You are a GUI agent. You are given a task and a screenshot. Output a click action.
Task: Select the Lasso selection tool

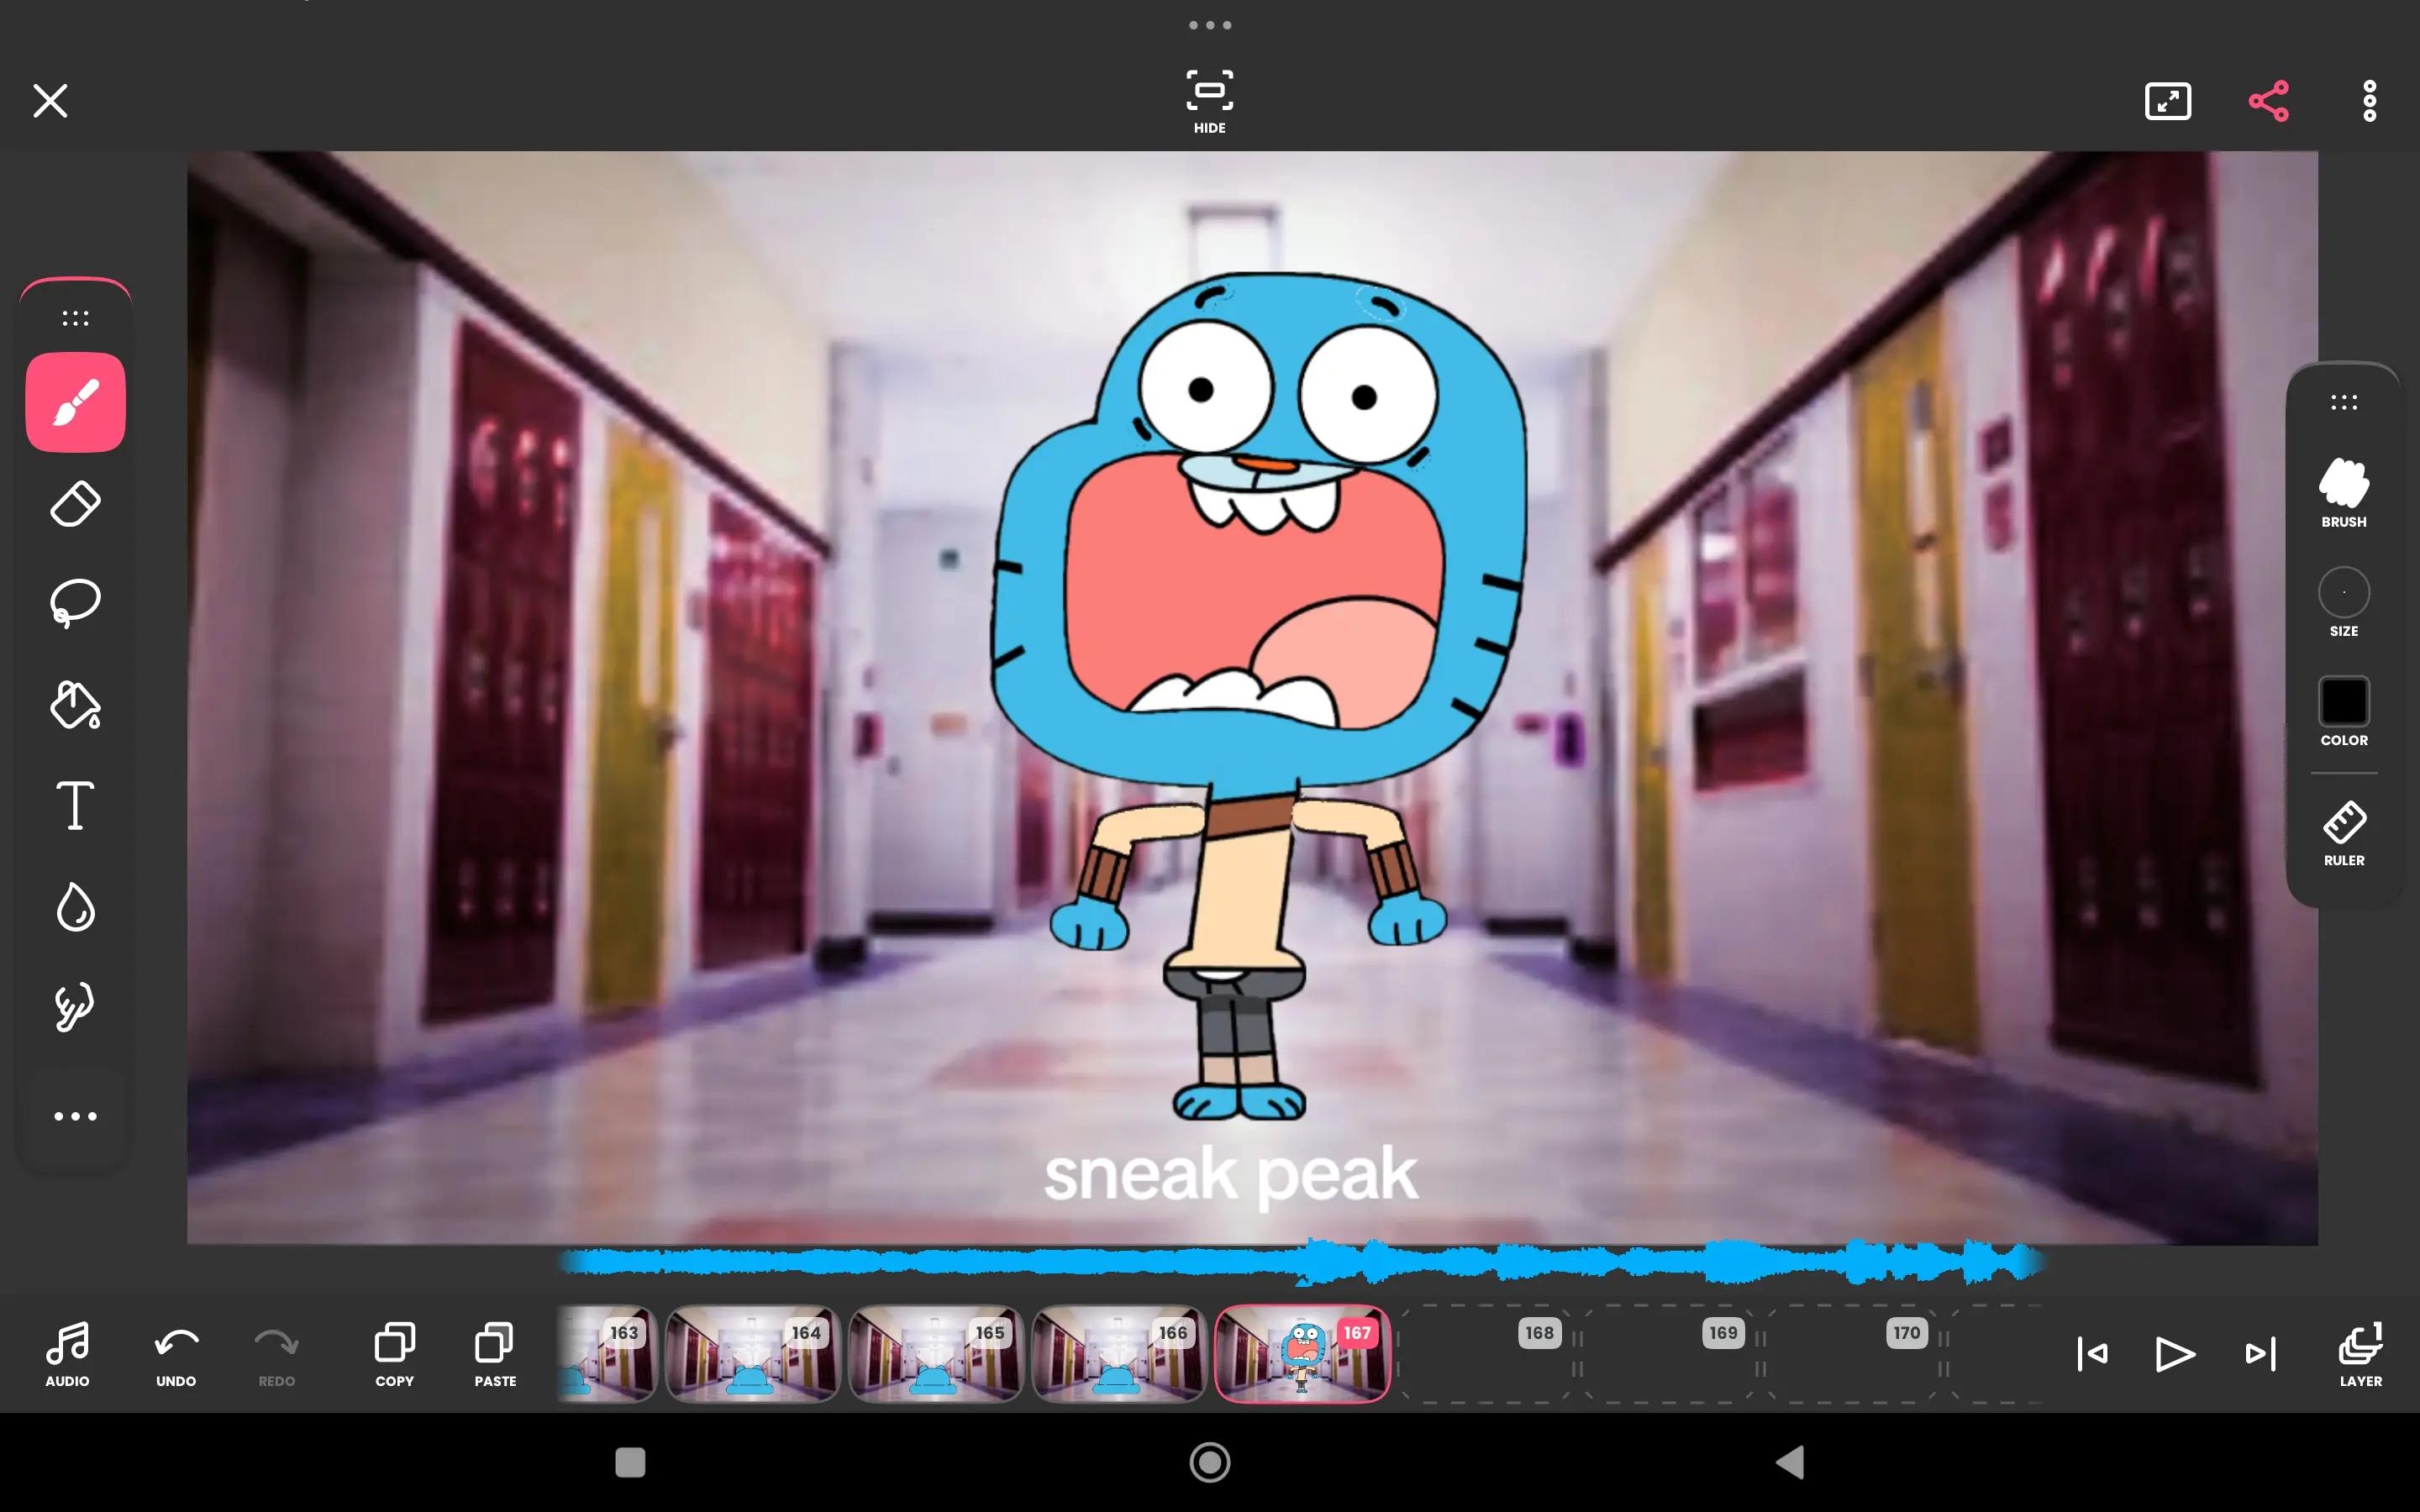75,603
